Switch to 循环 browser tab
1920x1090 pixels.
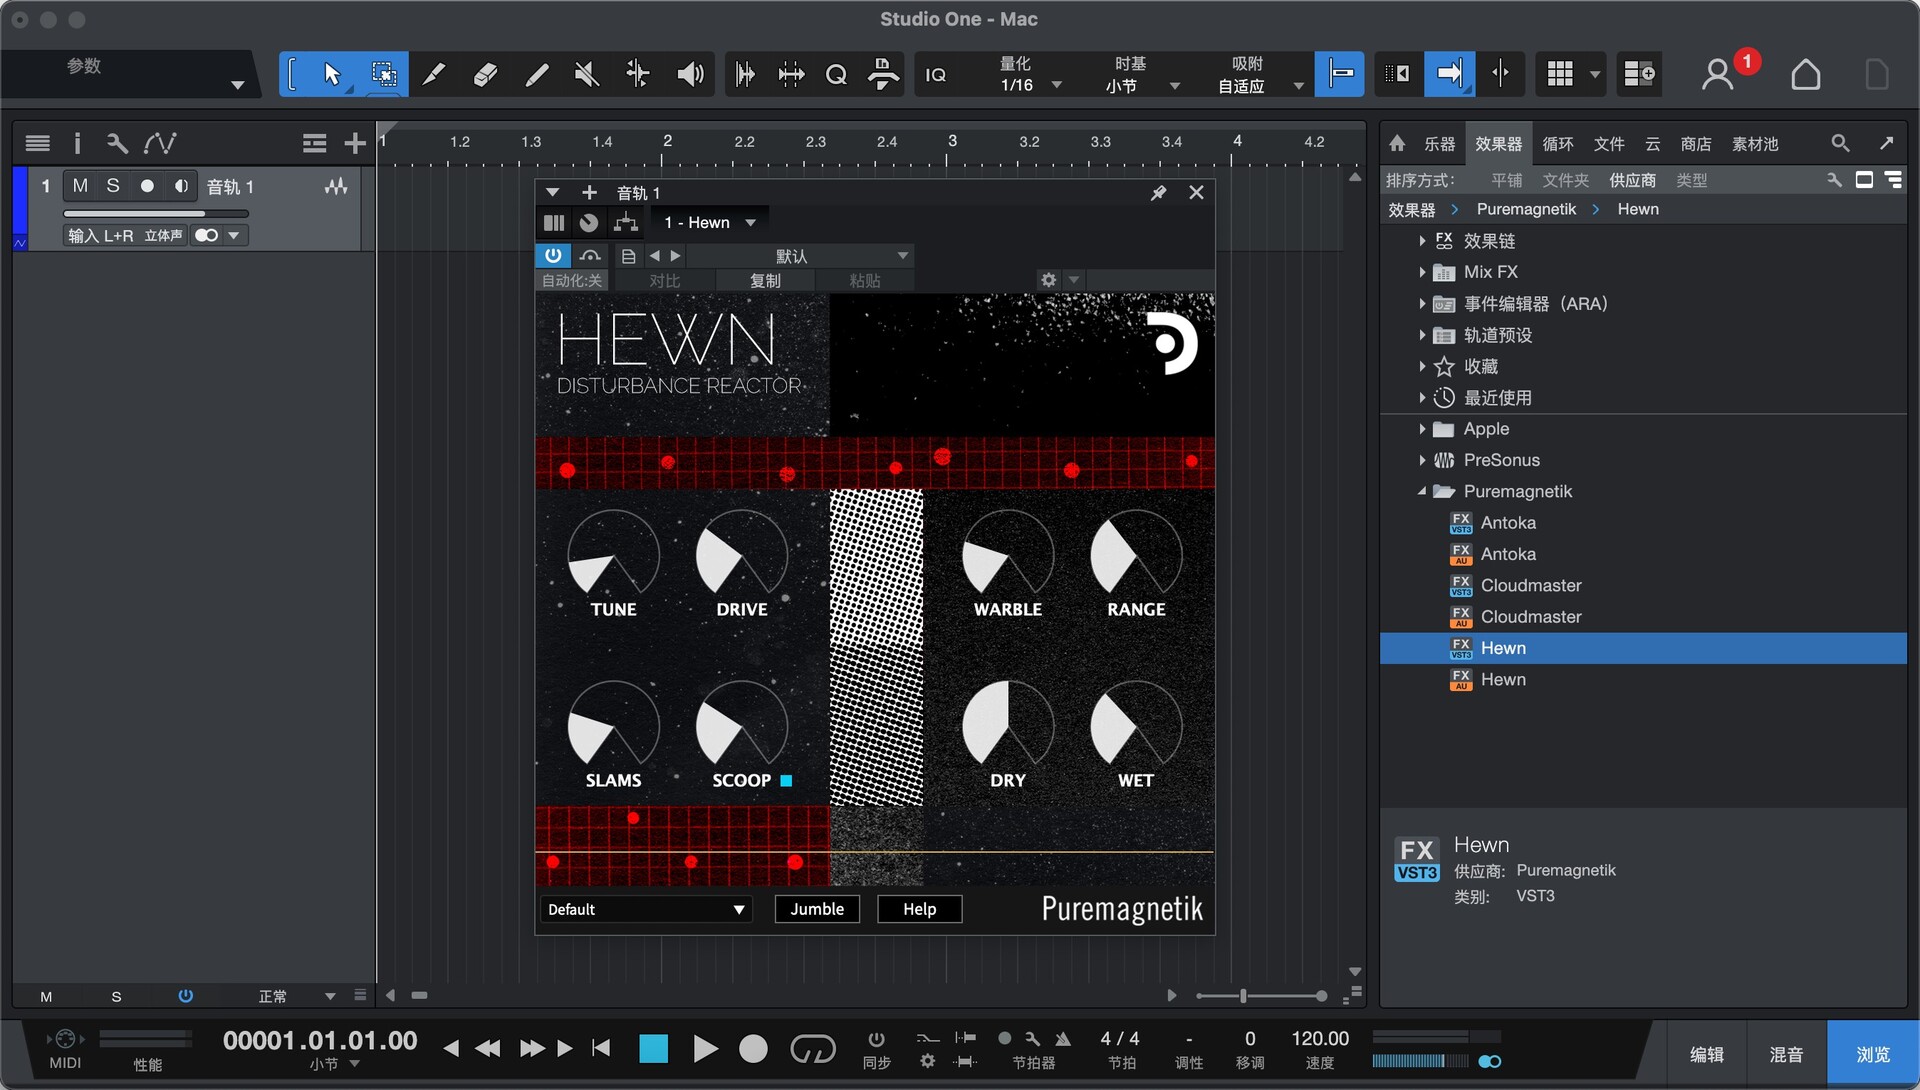1557,144
